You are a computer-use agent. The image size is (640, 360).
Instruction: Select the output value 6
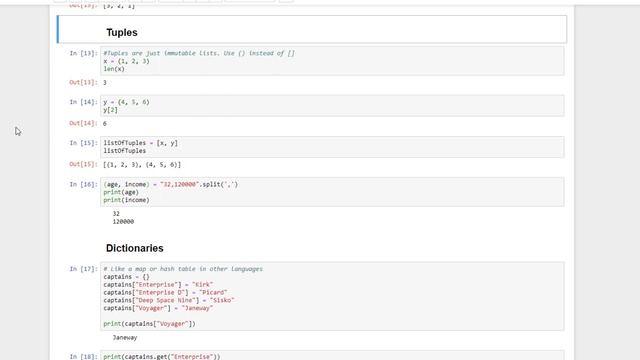105,124
